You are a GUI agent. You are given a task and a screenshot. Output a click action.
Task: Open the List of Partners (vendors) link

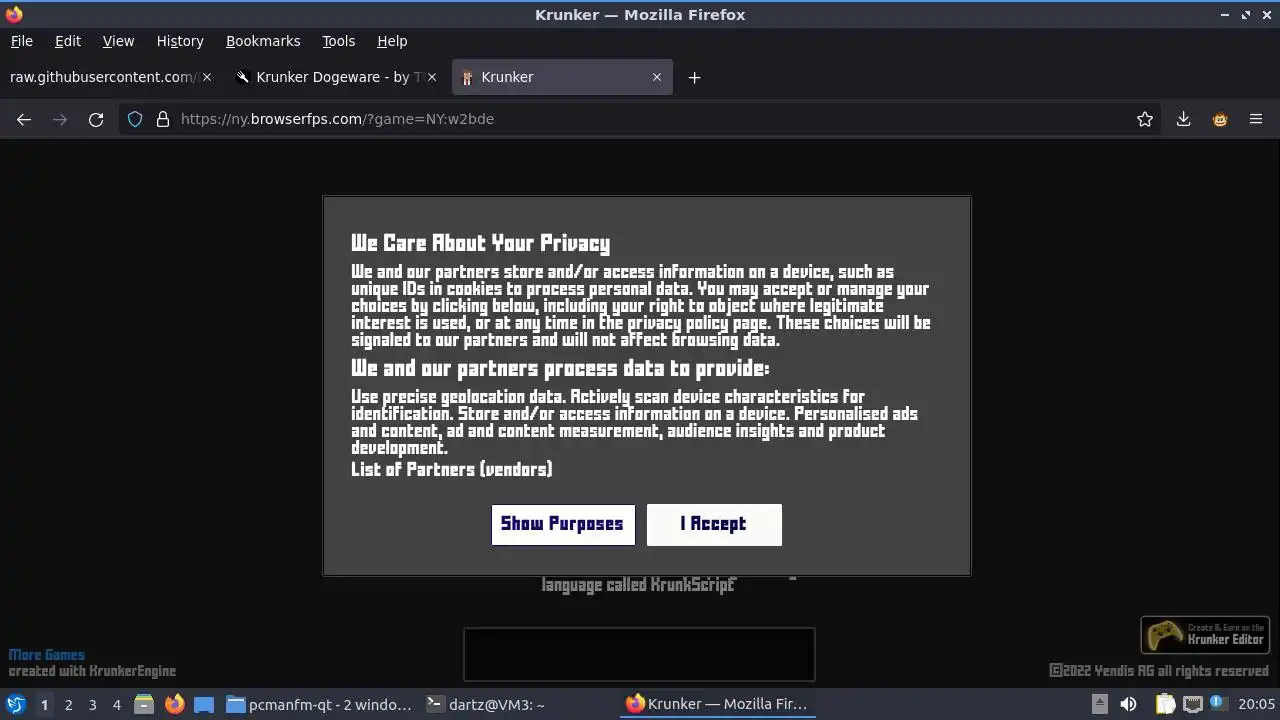pos(451,469)
